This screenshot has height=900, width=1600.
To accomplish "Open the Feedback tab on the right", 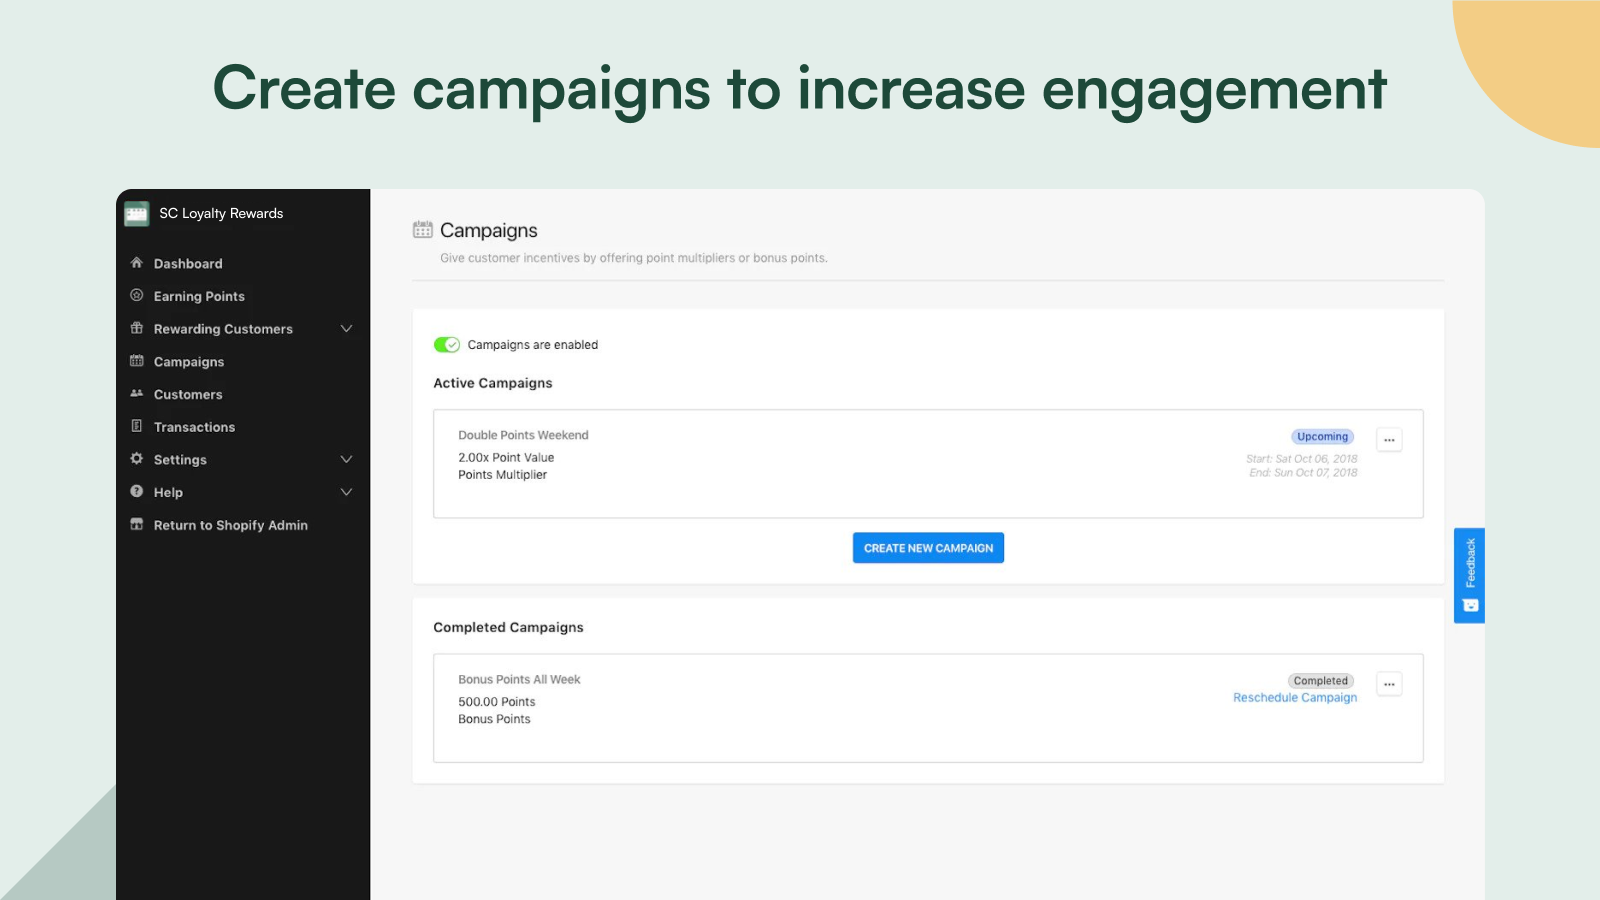I will pos(1469,575).
